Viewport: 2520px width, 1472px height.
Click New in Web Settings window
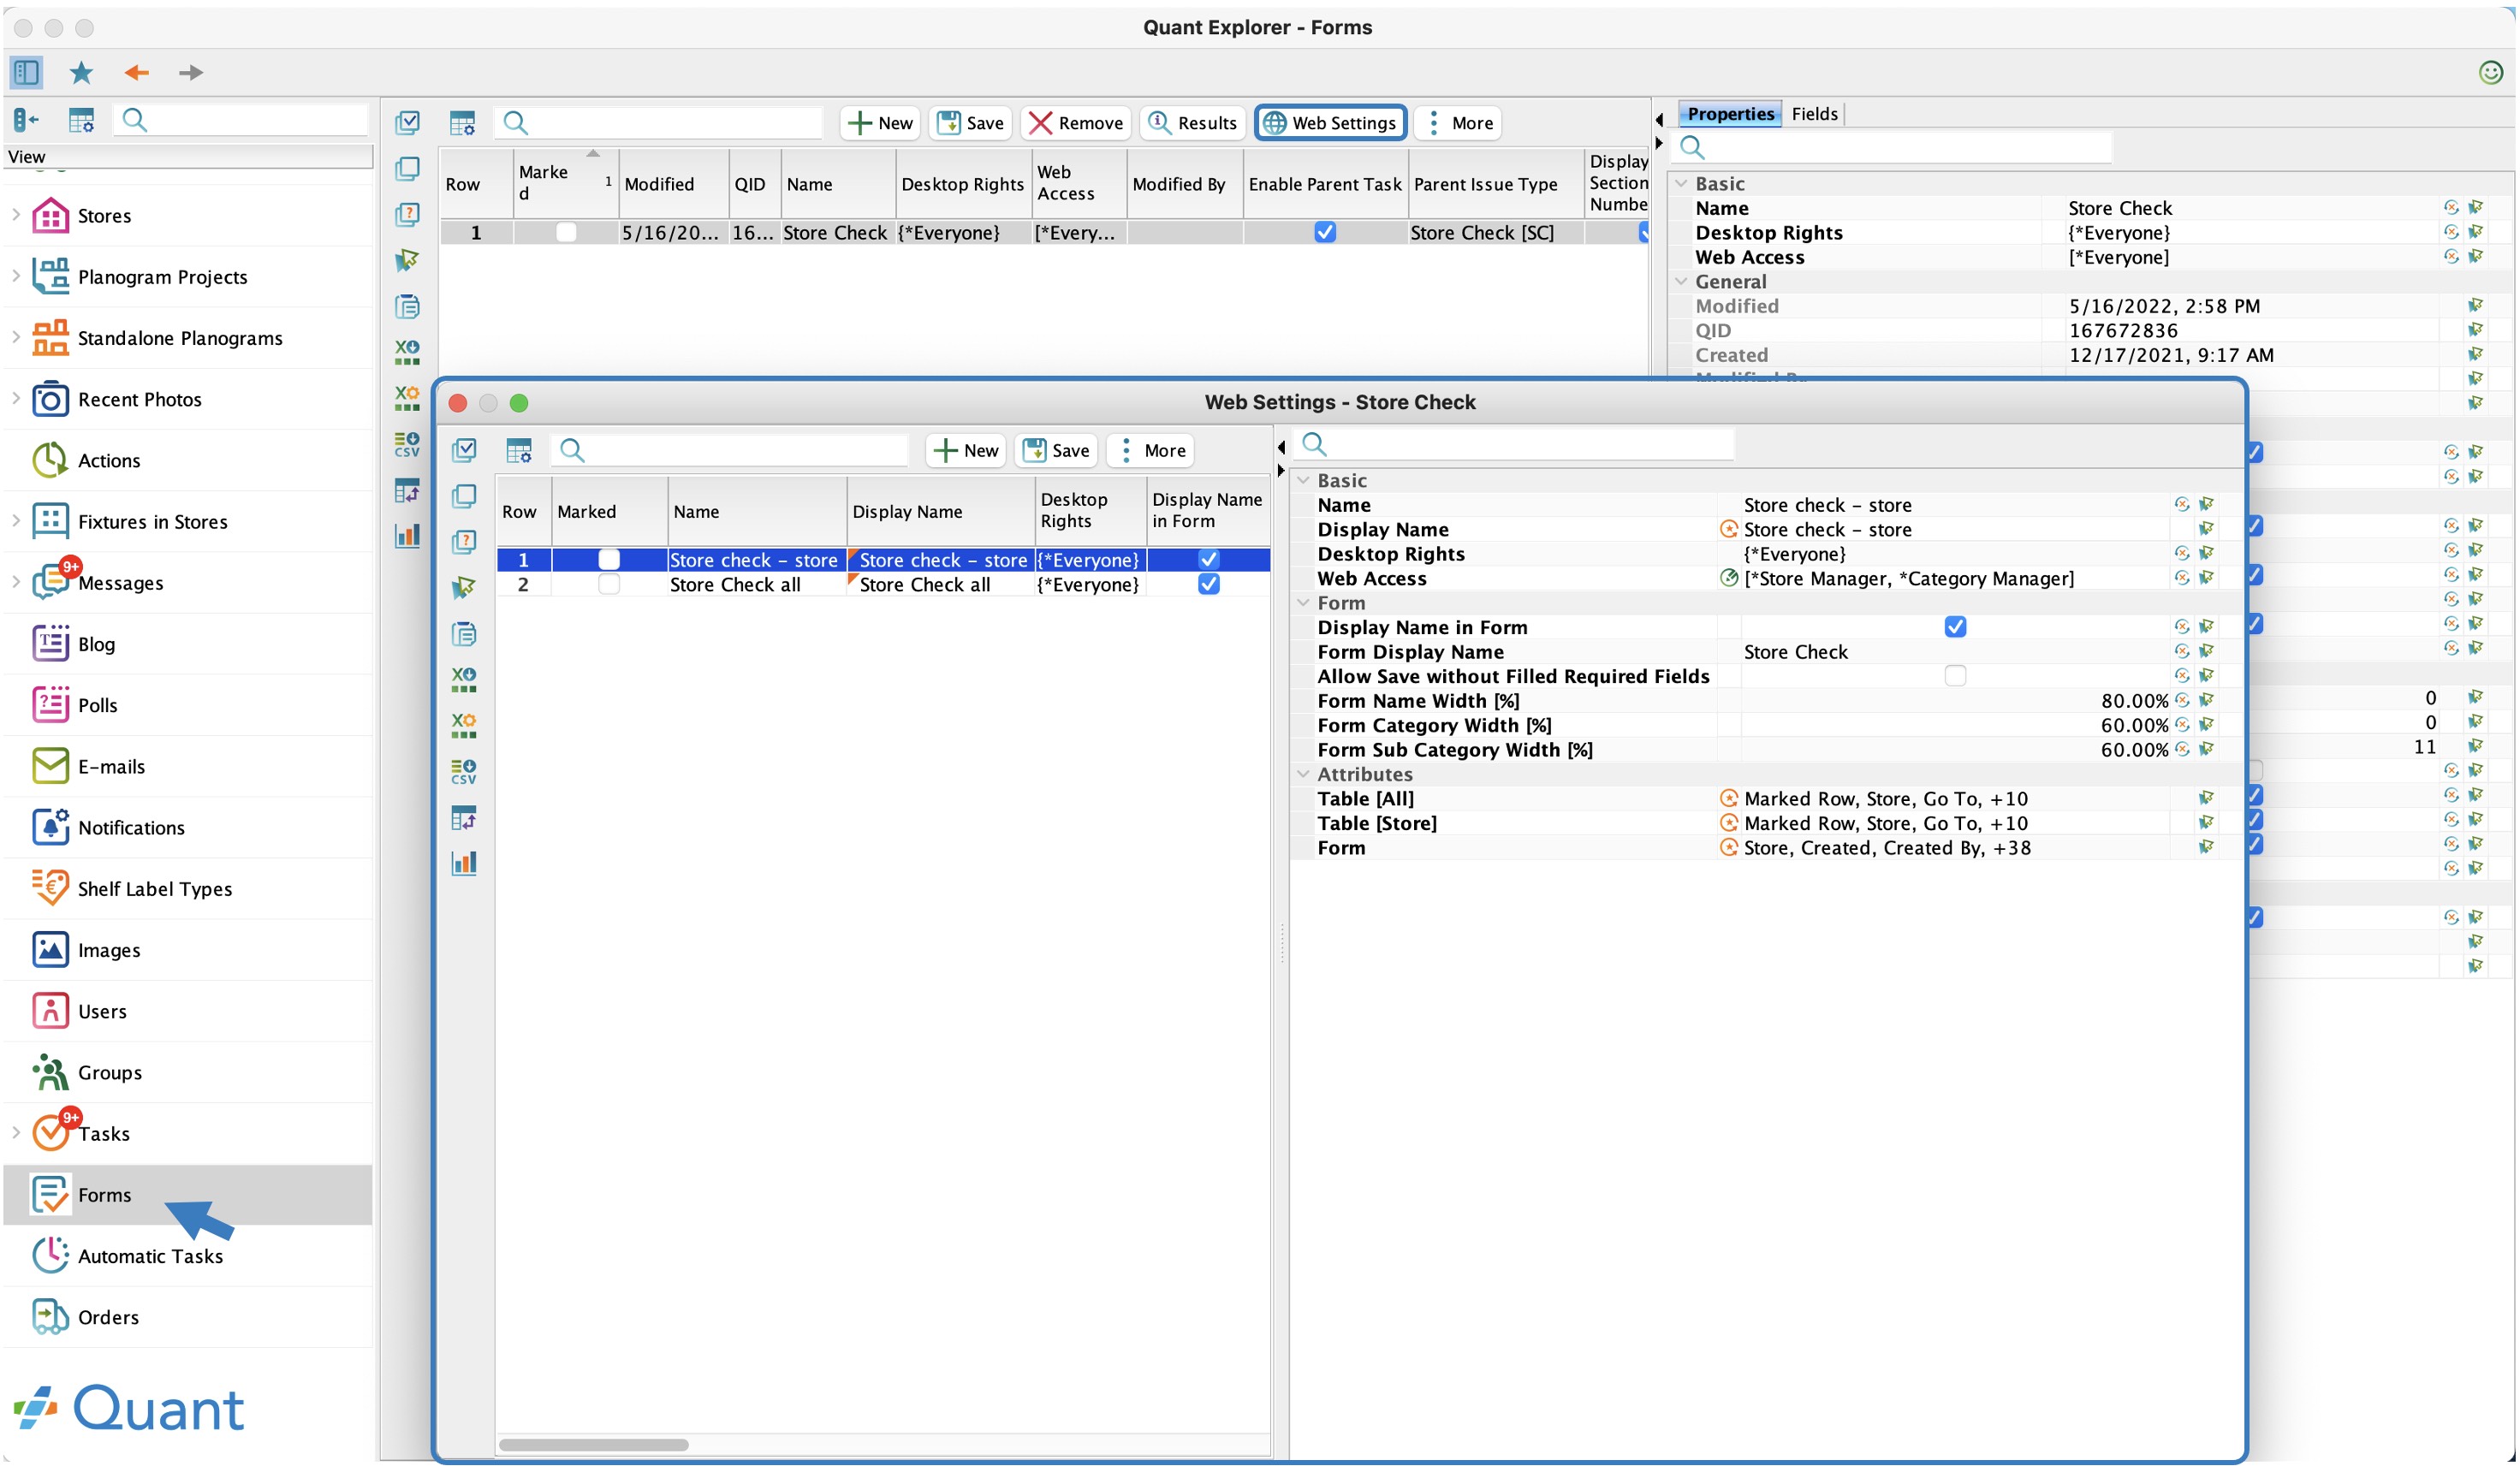(966, 450)
